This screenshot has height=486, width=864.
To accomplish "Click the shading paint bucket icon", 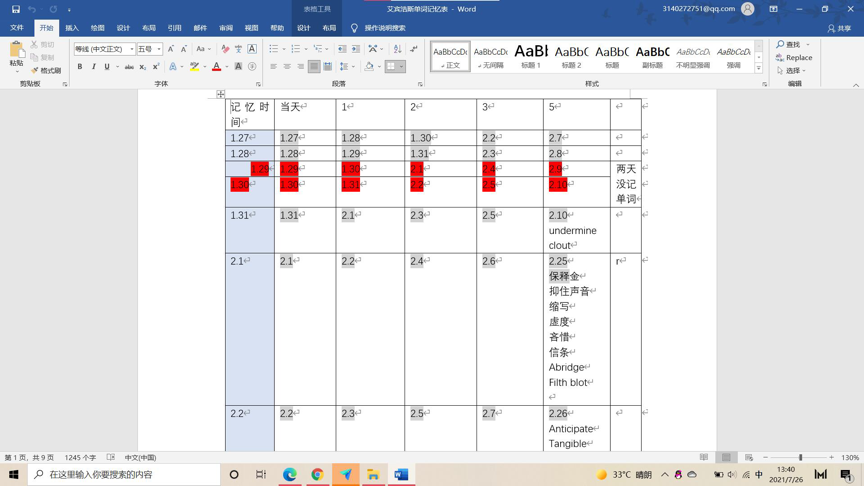I will (x=369, y=67).
